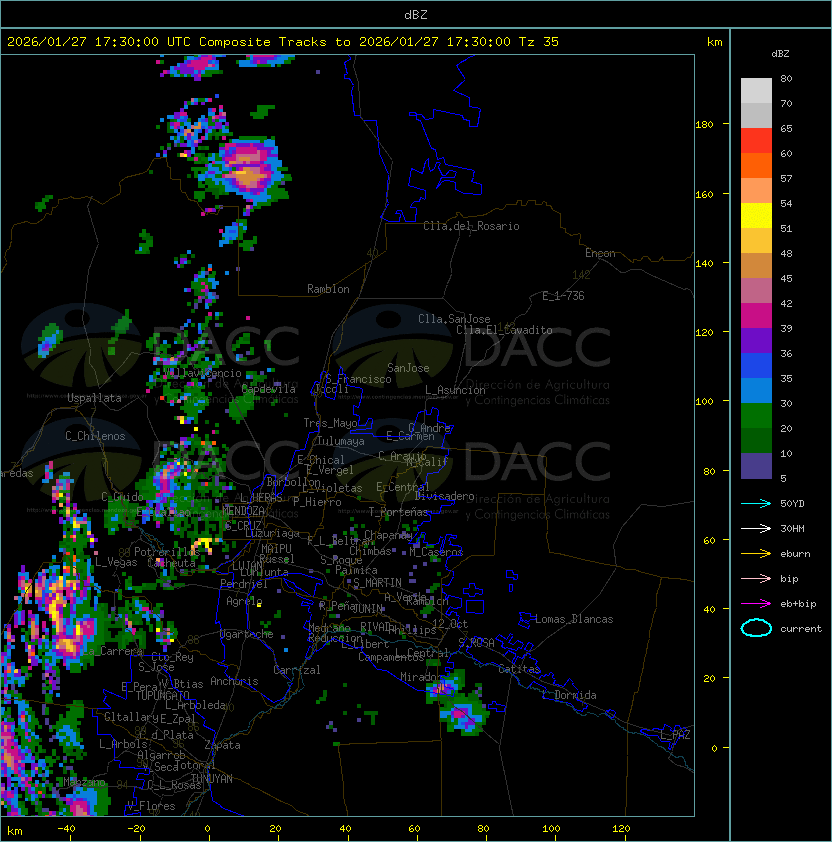832x842 pixels.
Task: Click the Anchoris label
Action: [x=234, y=681]
